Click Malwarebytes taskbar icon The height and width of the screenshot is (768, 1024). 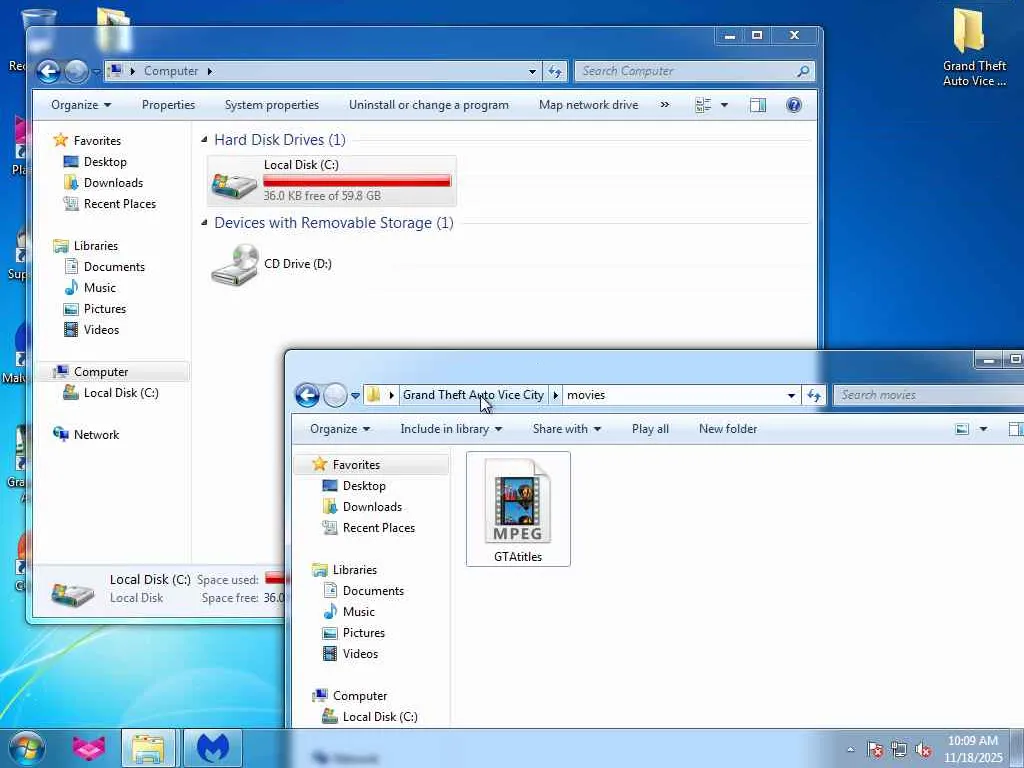point(213,748)
